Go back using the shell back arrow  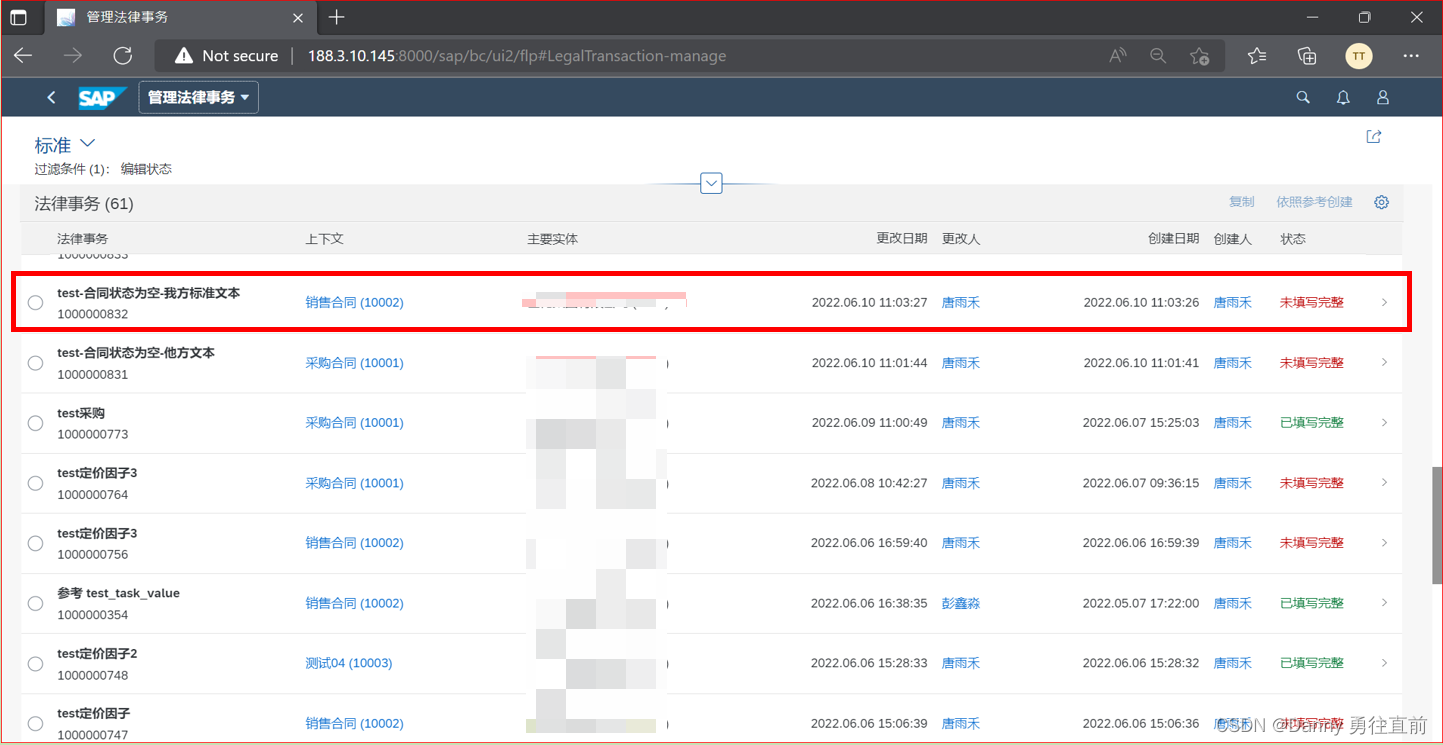[51, 97]
